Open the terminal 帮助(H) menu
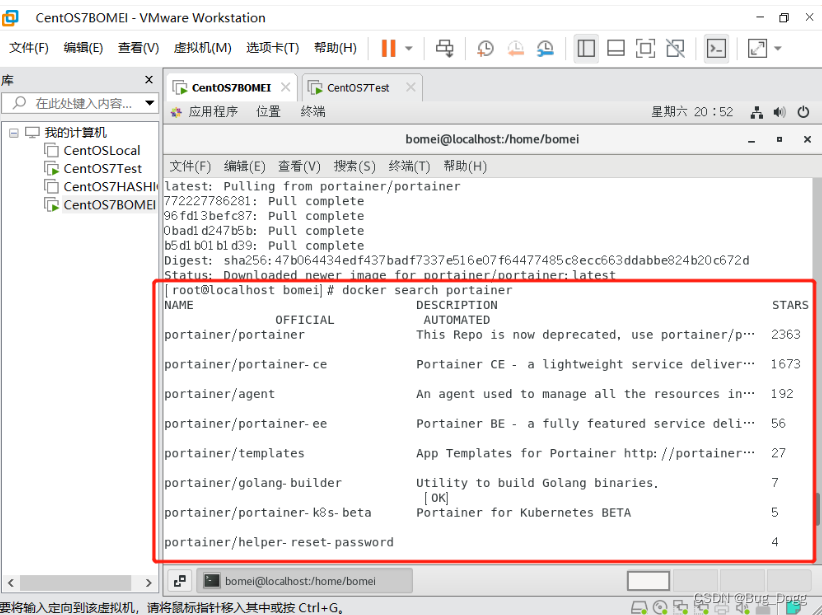The height and width of the screenshot is (615, 822). 465,166
